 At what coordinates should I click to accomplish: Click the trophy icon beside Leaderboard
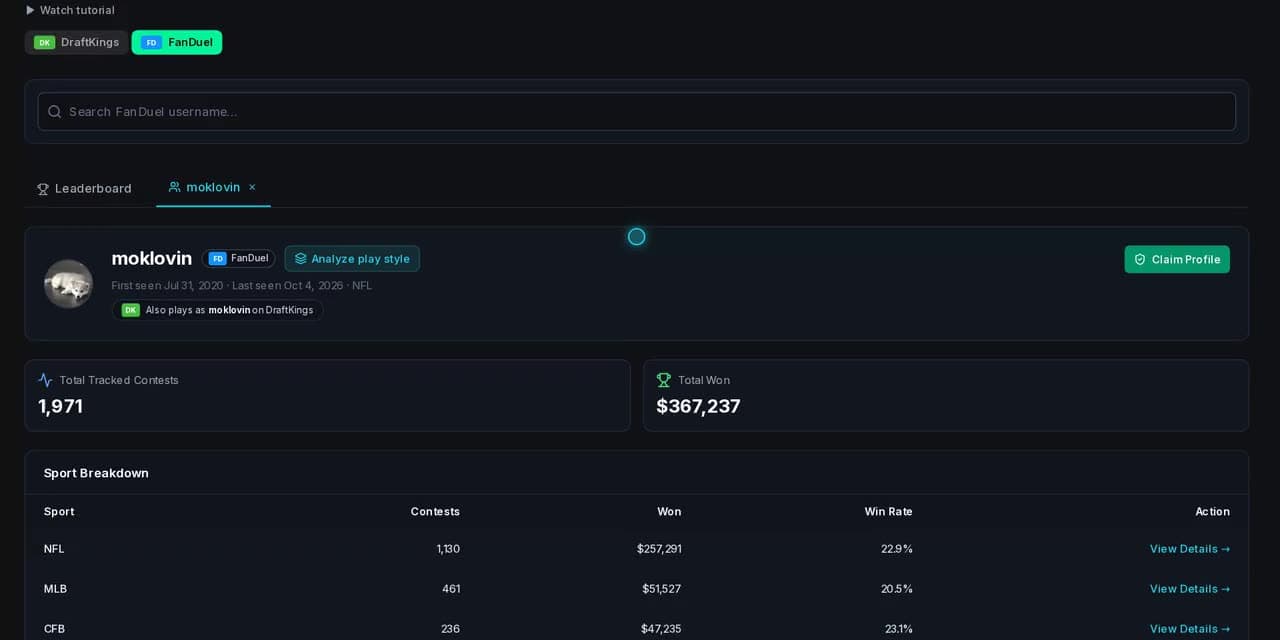(43, 189)
